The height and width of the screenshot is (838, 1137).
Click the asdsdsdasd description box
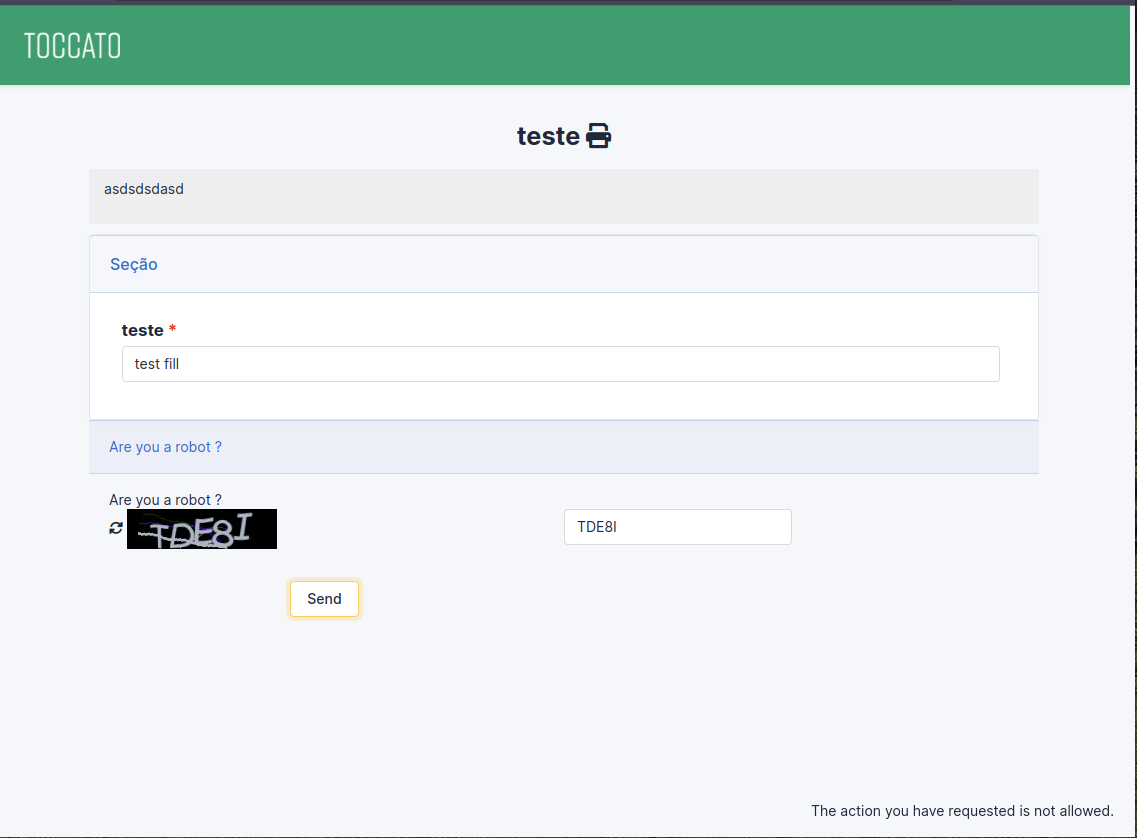(x=144, y=189)
